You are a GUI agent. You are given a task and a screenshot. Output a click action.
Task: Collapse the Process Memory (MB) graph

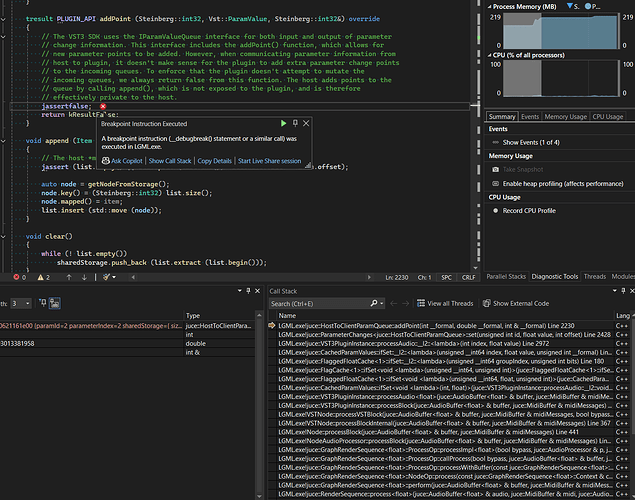[490, 6]
